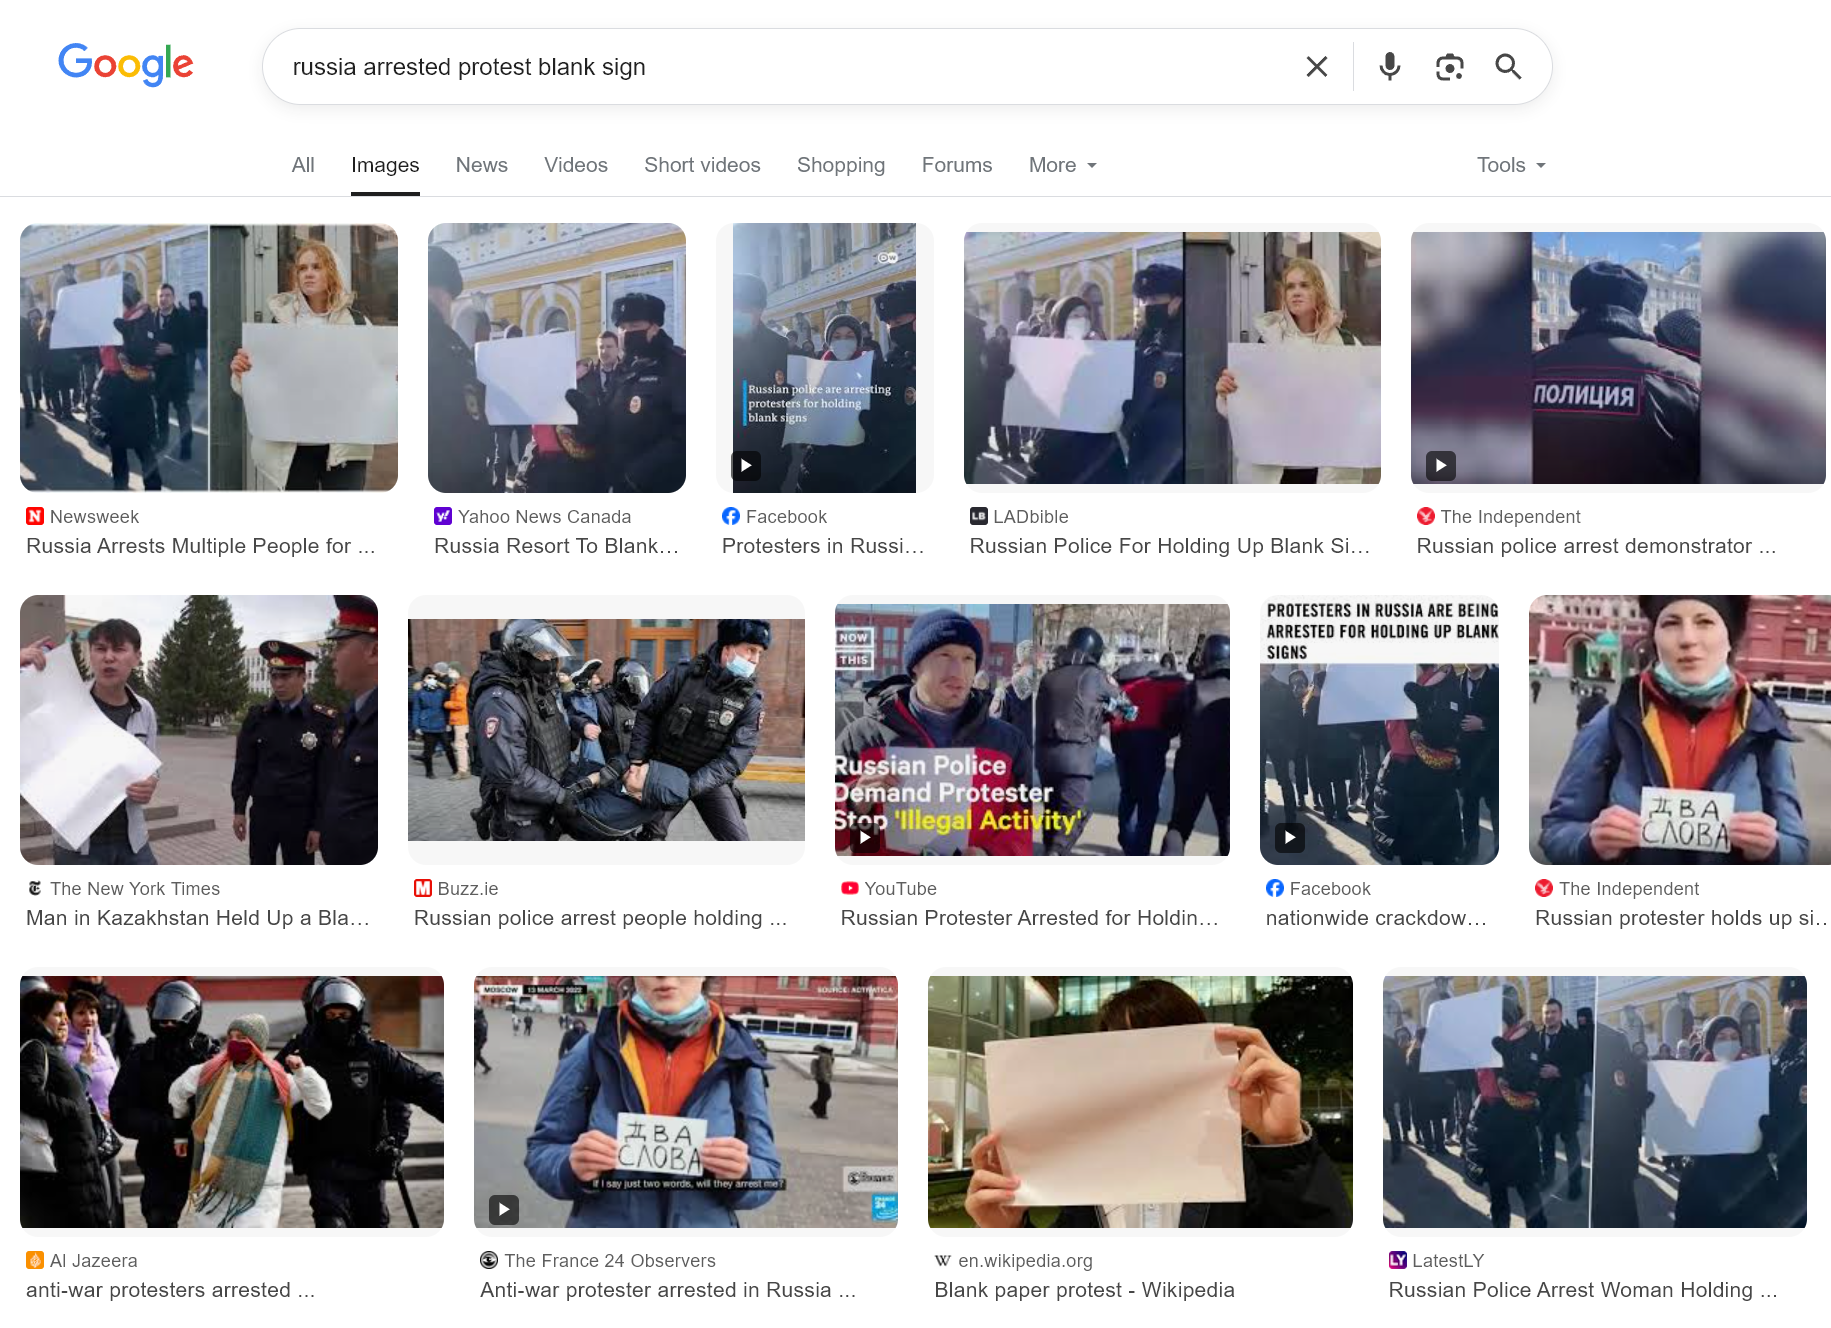Play The France 24 Observers video
1831x1328 pixels.
point(686,1102)
